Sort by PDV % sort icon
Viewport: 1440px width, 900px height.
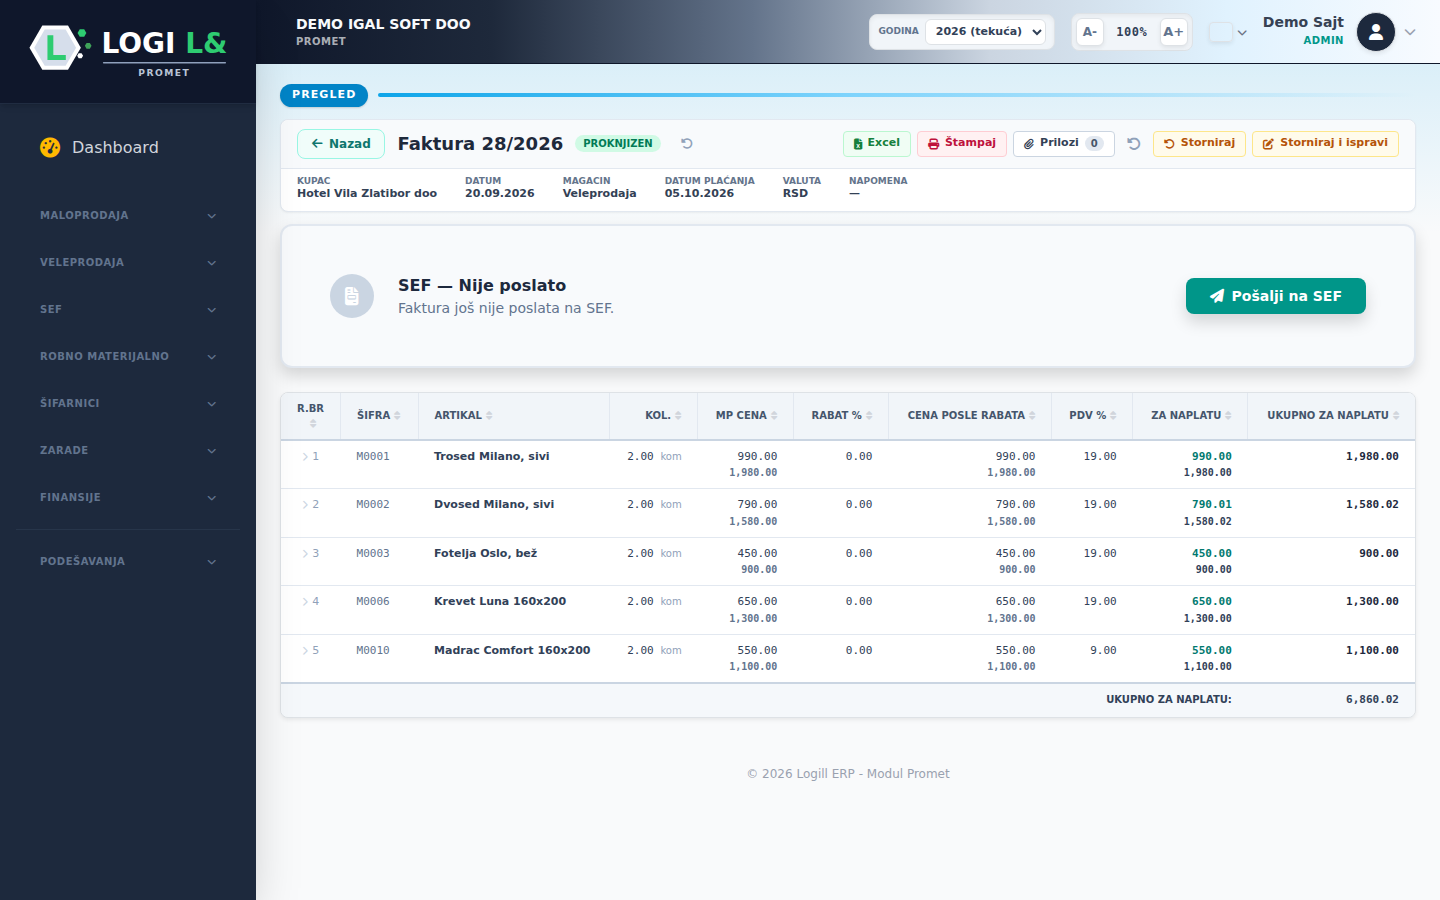click(1113, 416)
